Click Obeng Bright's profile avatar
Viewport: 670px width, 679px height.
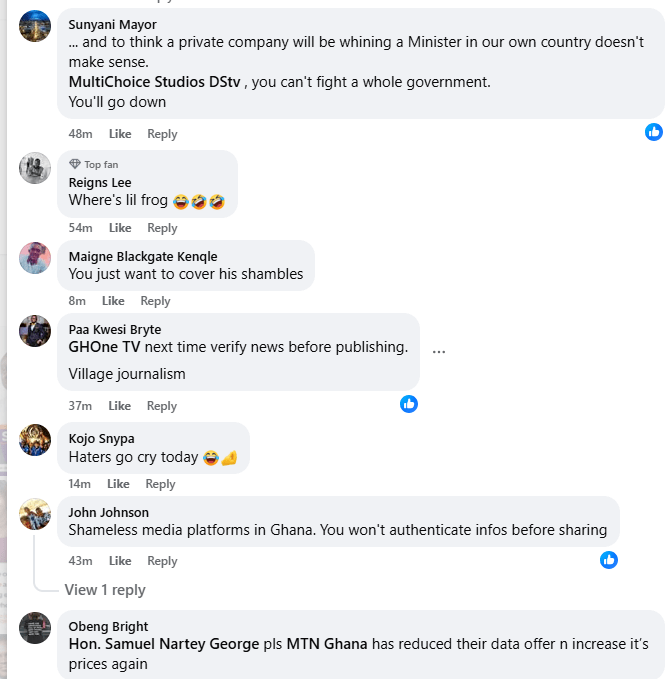[35, 628]
